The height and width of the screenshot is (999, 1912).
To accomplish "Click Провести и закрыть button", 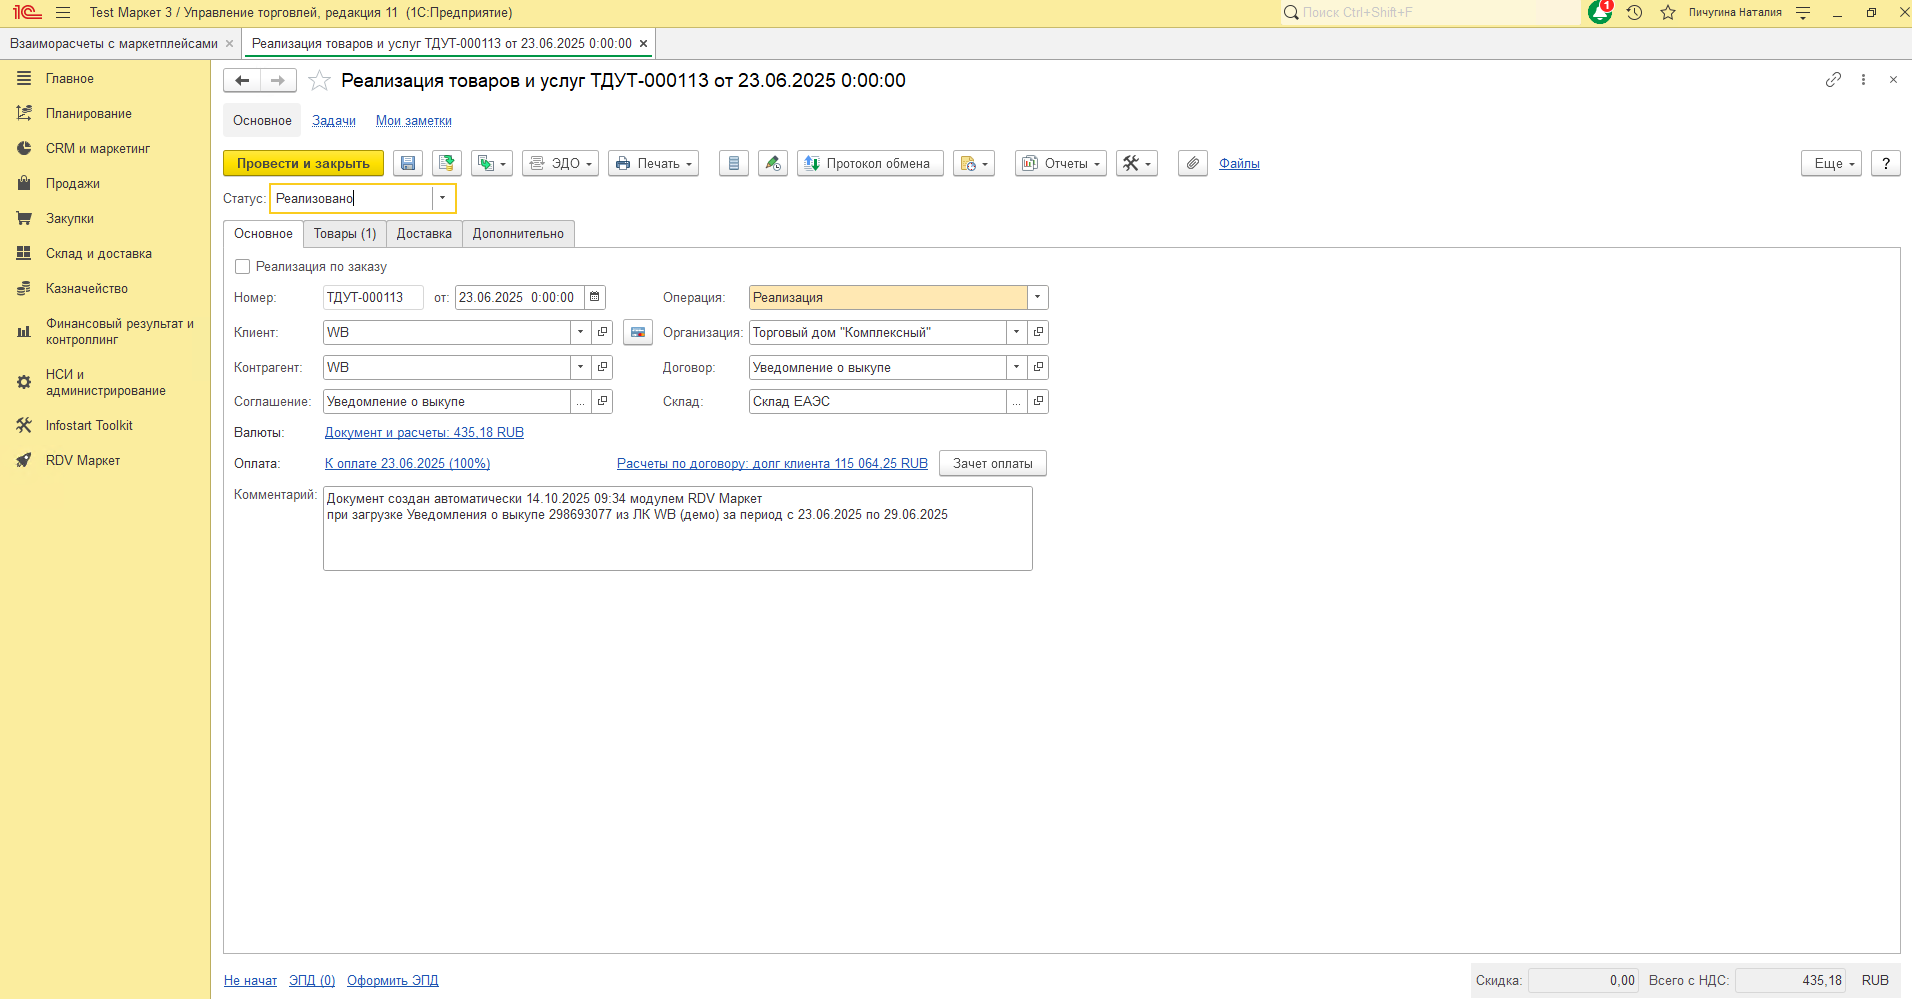I will 303,163.
